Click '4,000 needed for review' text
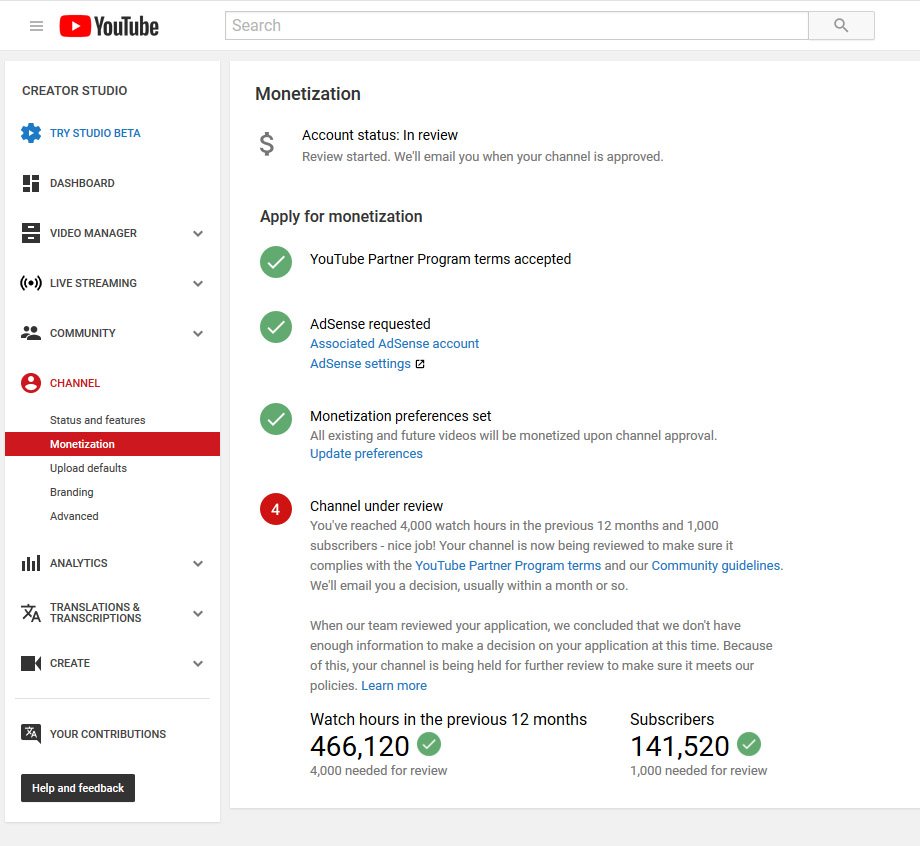This screenshot has height=846, width=920. [x=378, y=770]
